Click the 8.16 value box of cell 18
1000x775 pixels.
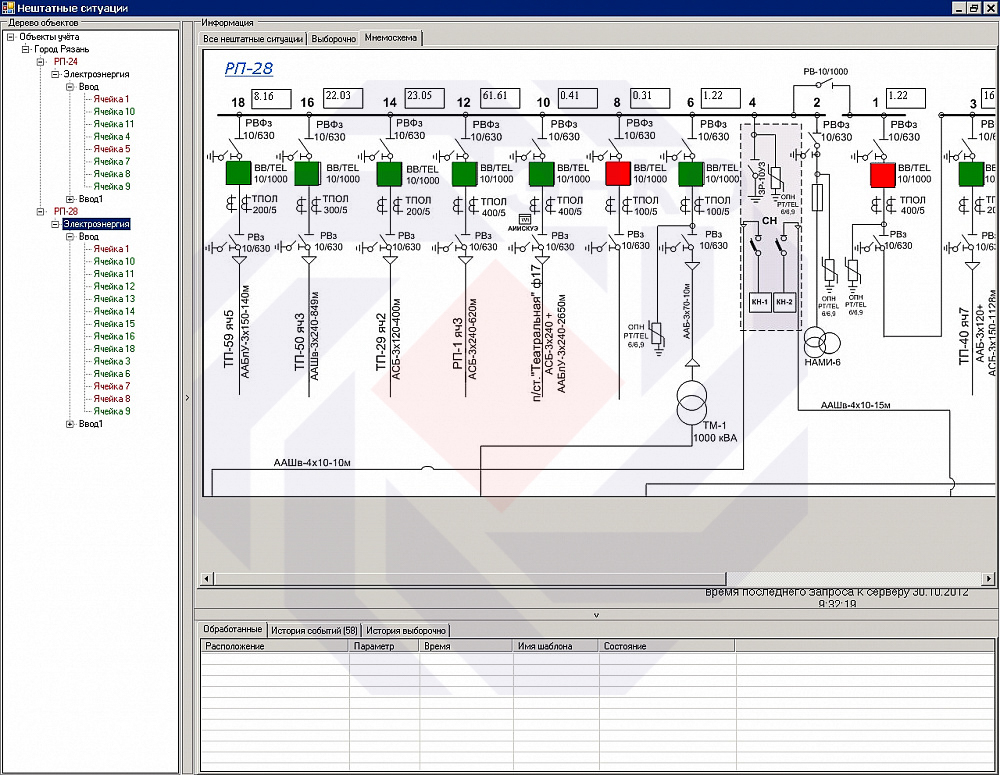(271, 99)
